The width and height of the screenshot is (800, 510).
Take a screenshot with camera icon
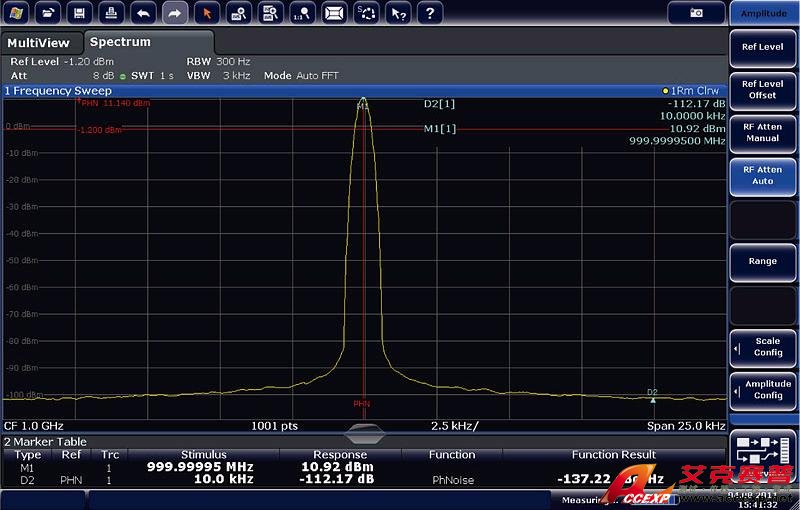pos(696,13)
